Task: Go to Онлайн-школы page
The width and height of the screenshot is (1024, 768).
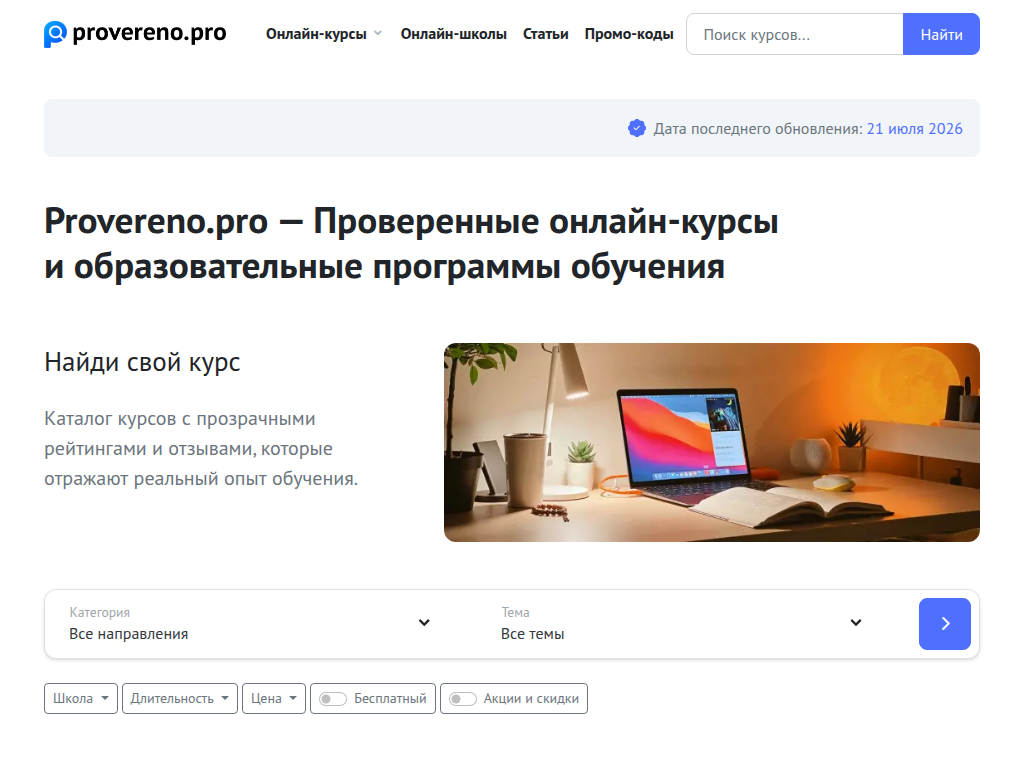Action: 454,34
